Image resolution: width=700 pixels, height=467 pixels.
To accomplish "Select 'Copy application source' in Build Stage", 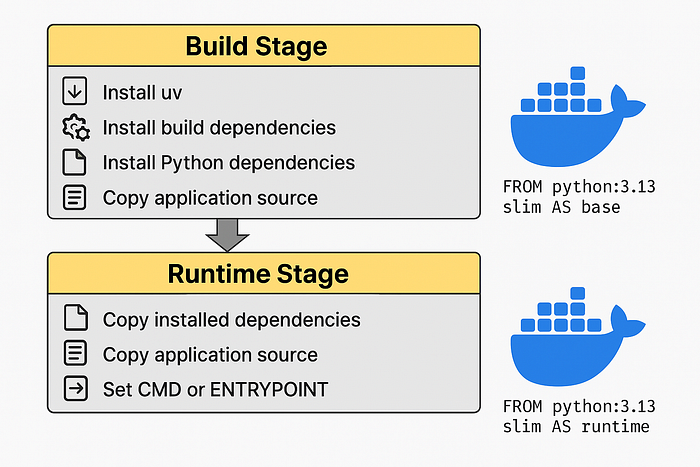I will pyautogui.click(x=210, y=198).
